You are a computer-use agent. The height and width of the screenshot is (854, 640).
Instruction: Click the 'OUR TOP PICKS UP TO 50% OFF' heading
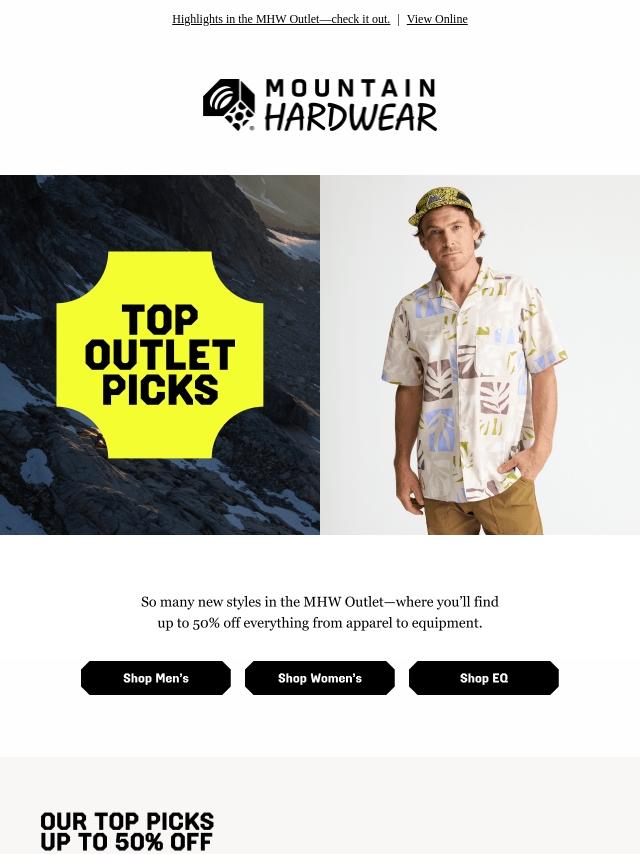127,832
